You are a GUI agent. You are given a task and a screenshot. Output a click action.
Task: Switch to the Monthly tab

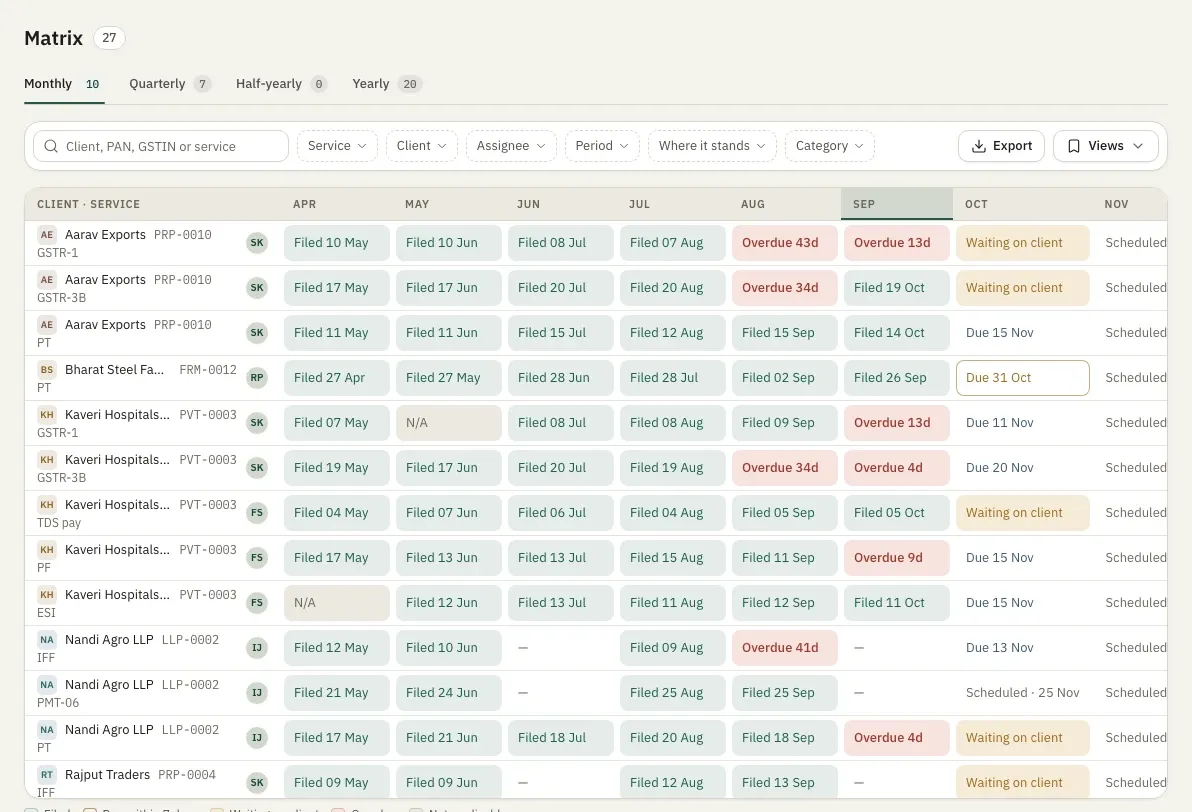64,84
